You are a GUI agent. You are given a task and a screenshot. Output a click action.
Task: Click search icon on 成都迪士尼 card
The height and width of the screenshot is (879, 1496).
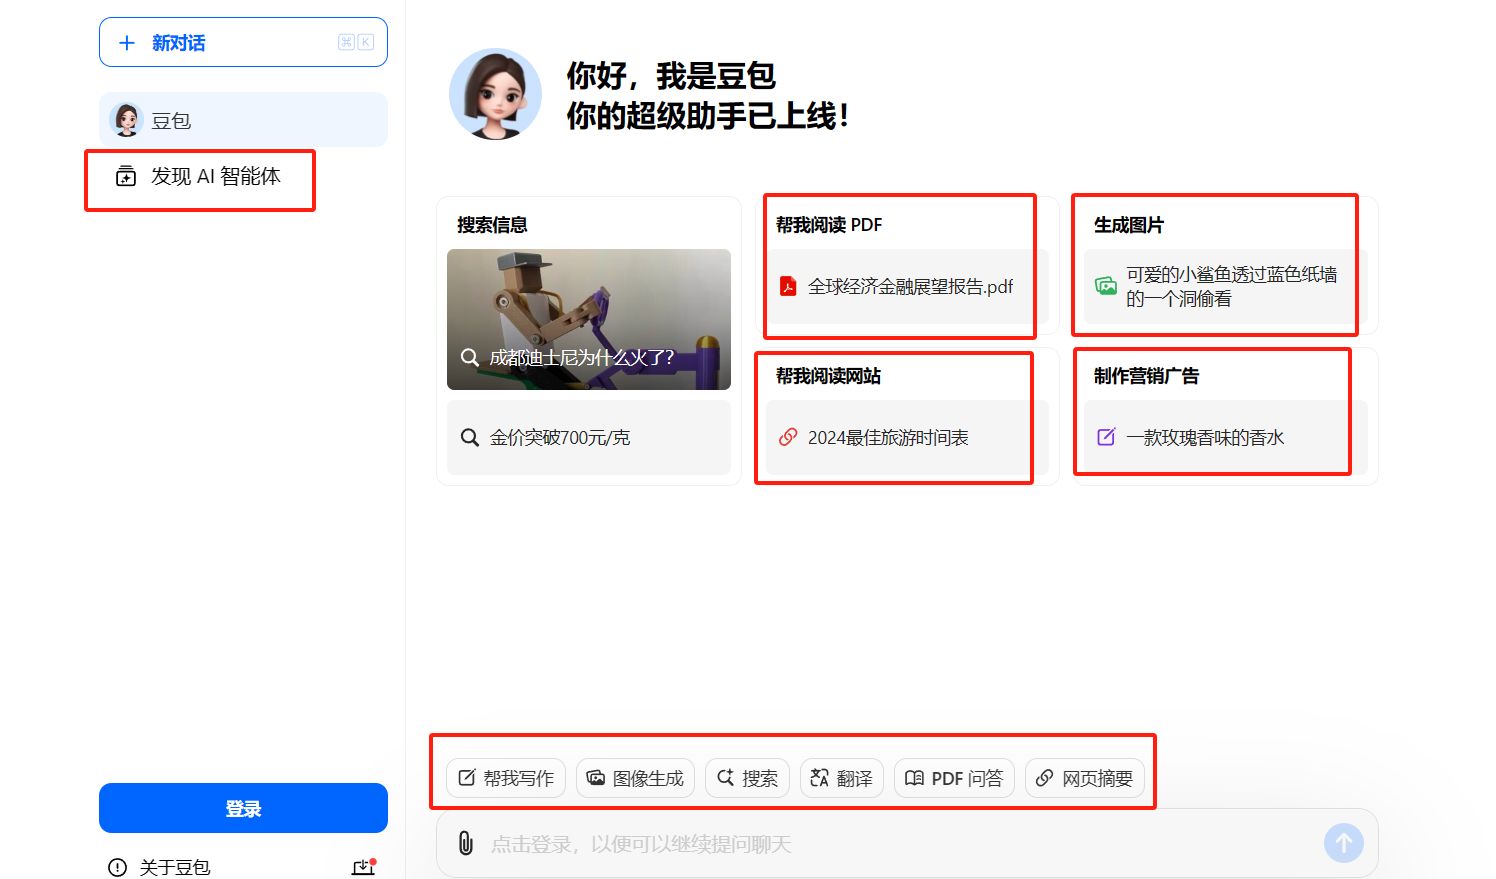coord(469,357)
